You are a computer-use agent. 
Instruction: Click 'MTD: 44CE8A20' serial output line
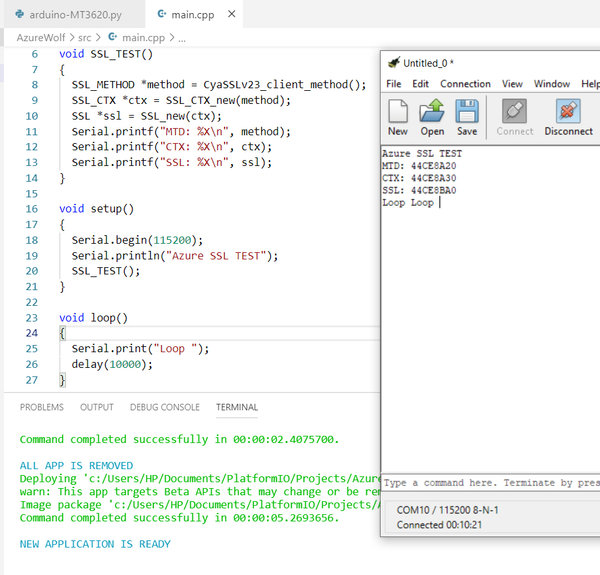tap(419, 166)
